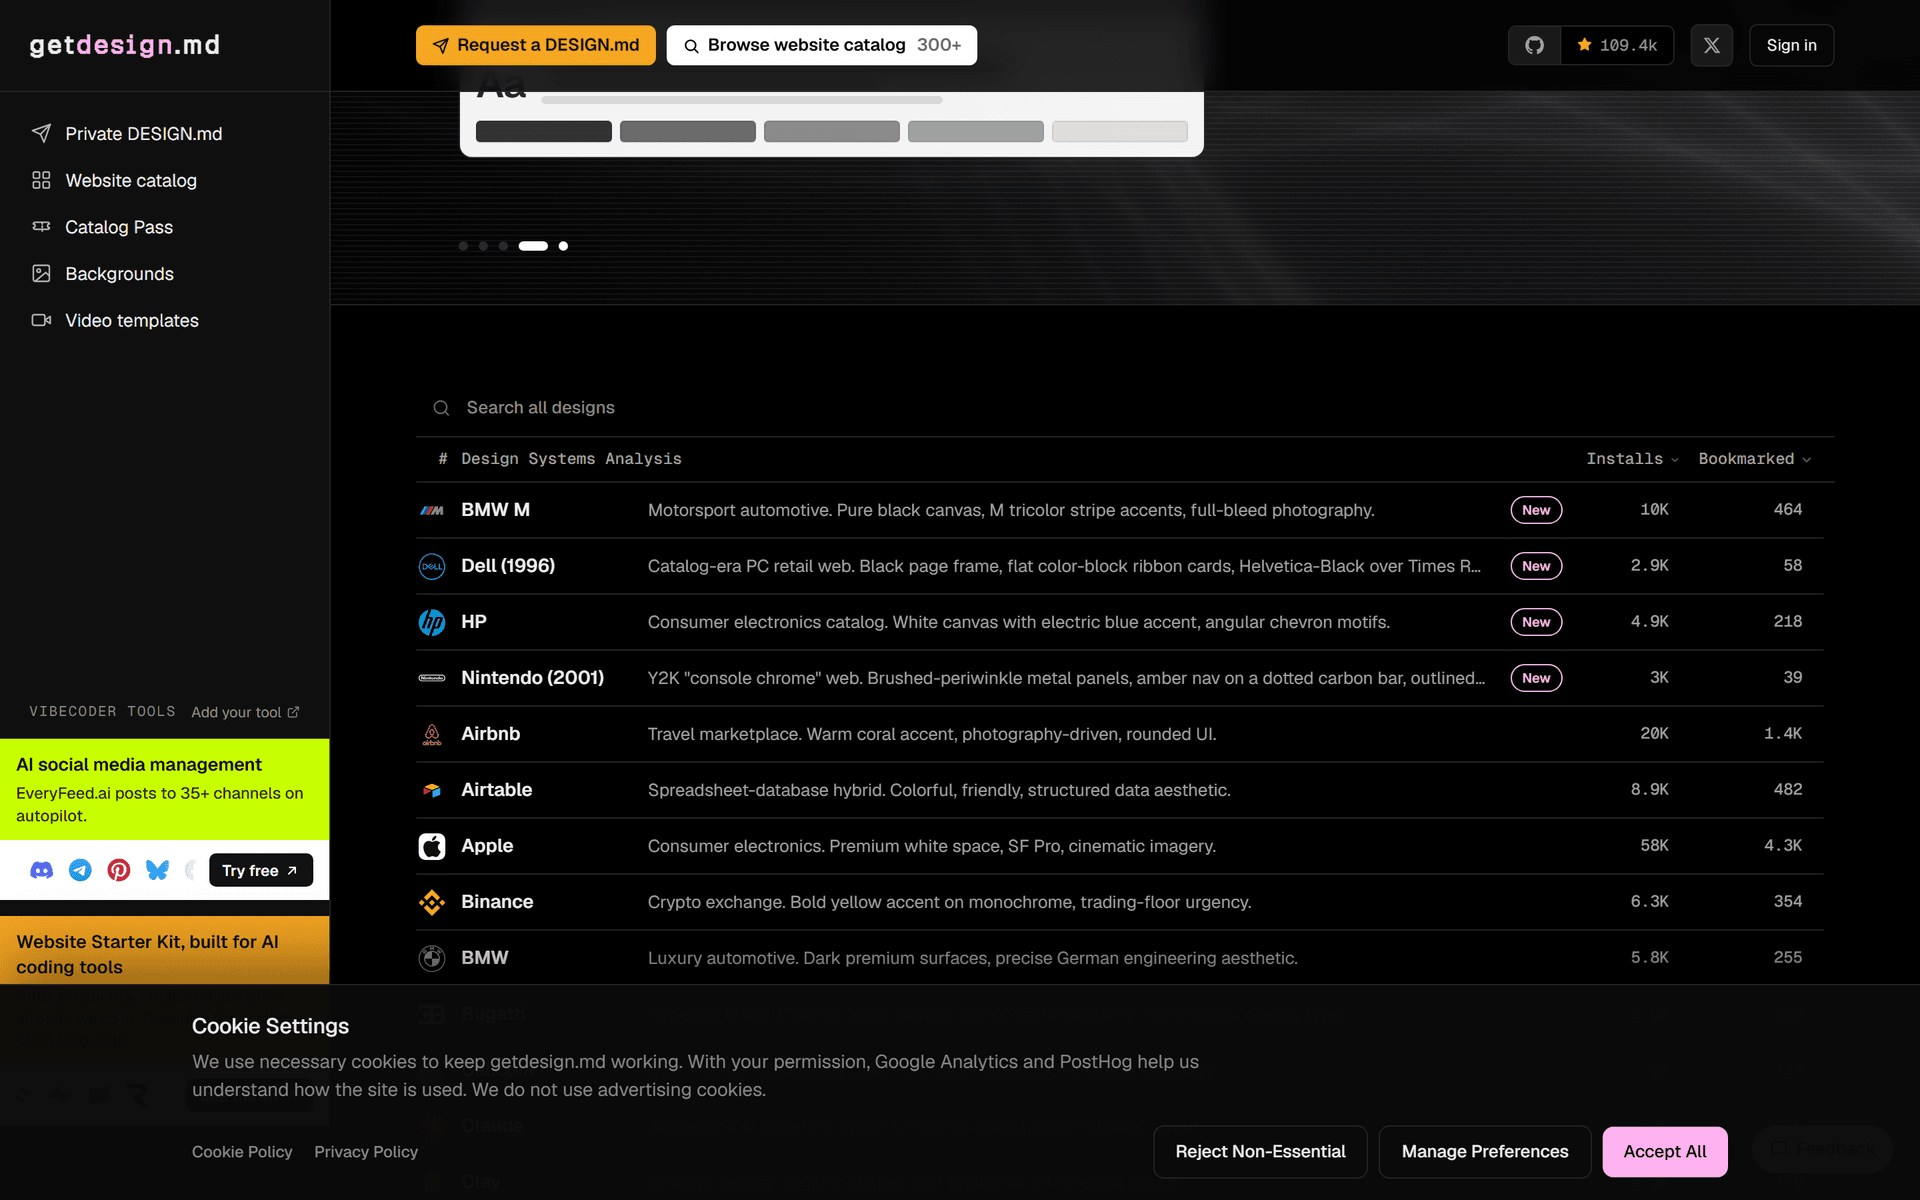The width and height of the screenshot is (1920, 1200).
Task: Go to the getdesign.md home logo
Action: [x=125, y=45]
